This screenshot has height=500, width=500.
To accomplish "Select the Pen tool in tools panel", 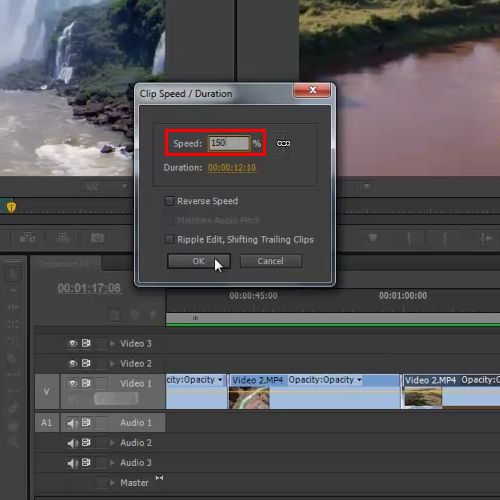I will [13, 408].
